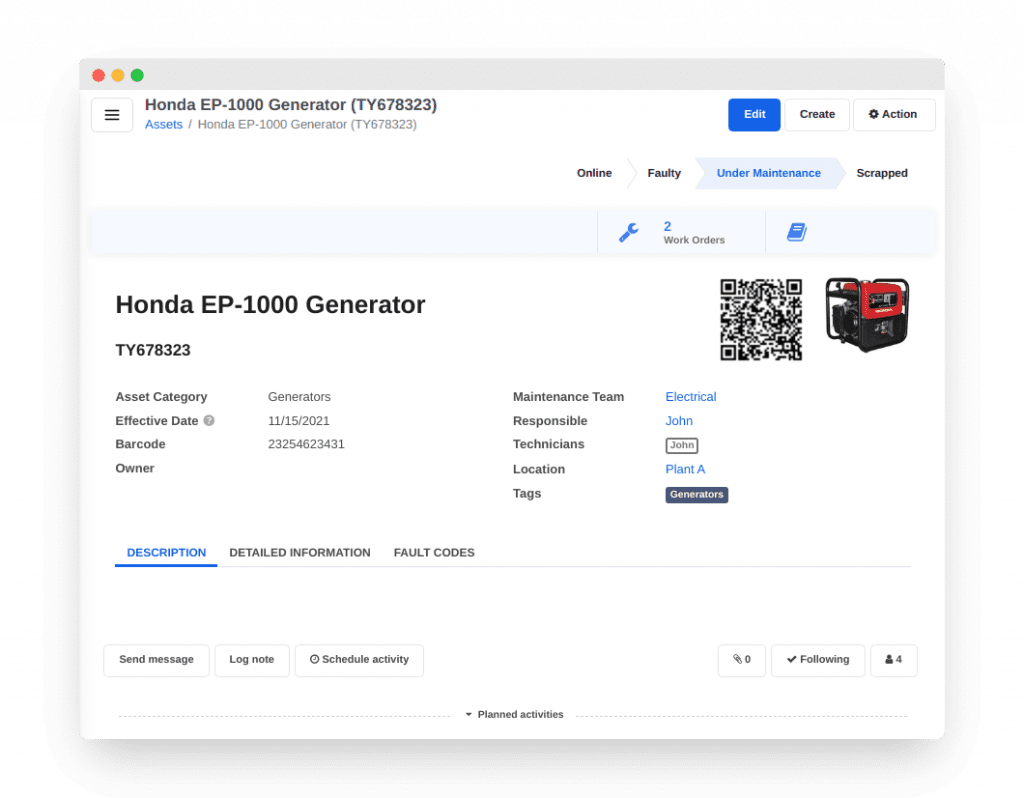Click the asset QR code image
The image size is (1024, 798).
coord(761,320)
